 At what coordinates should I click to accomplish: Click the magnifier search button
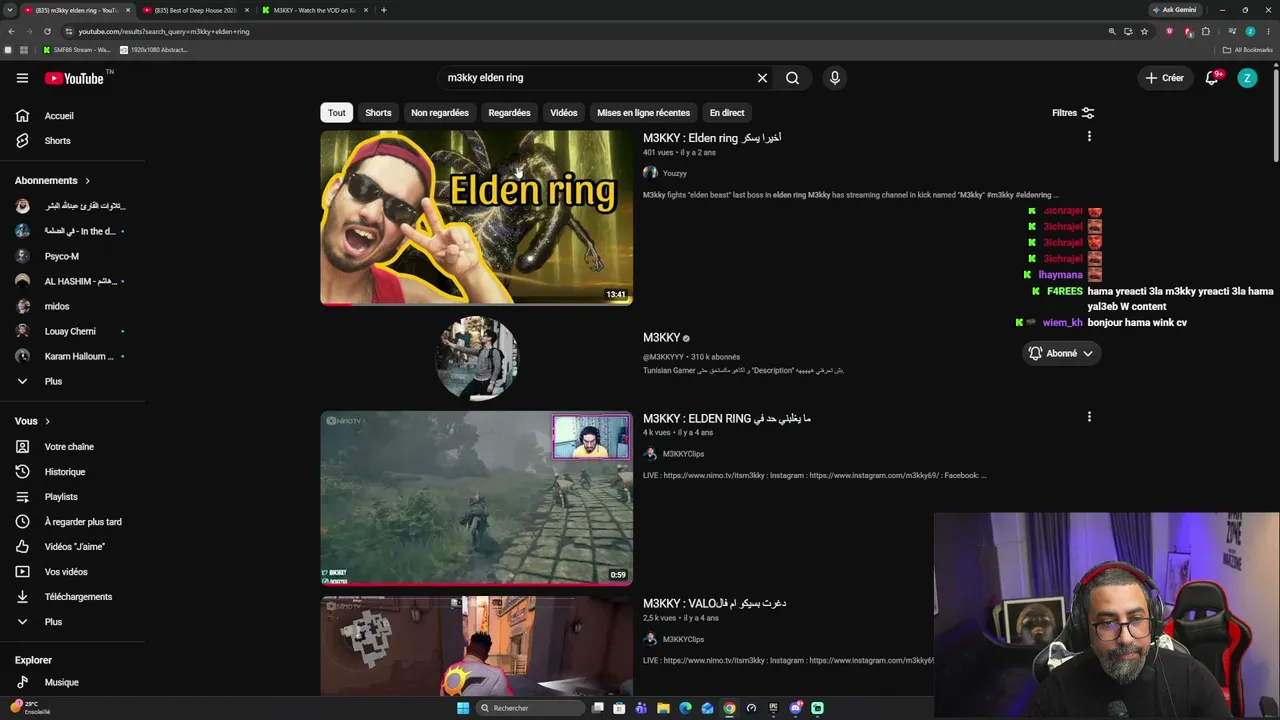click(x=792, y=78)
